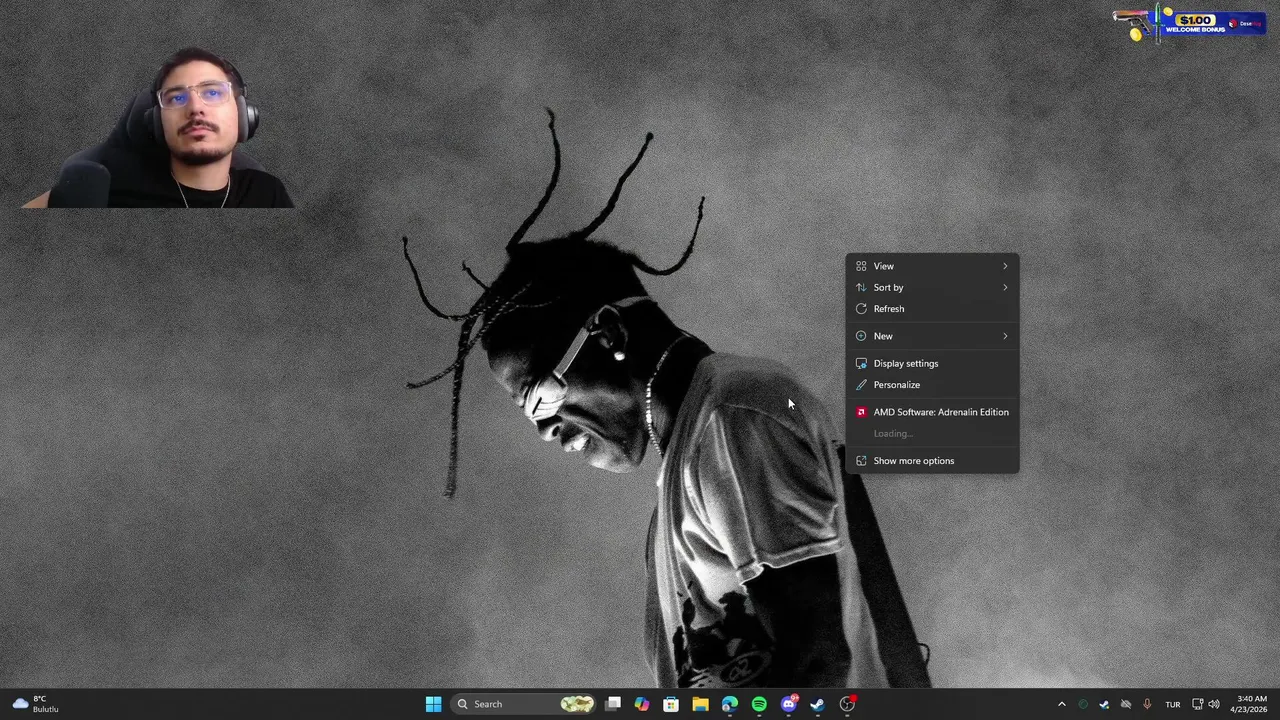Open the Windows Start menu
This screenshot has width=1280, height=720.
(433, 704)
